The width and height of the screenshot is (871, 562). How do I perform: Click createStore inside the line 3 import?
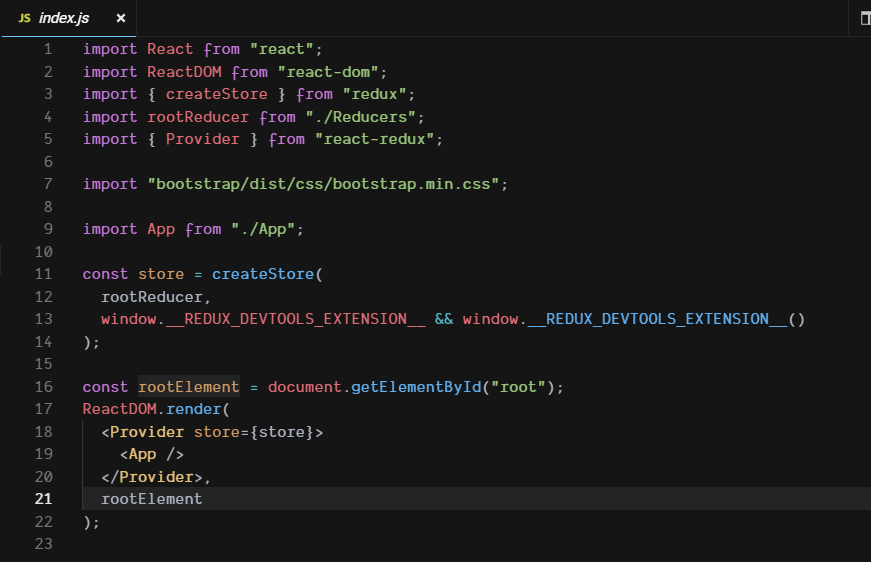point(217,94)
